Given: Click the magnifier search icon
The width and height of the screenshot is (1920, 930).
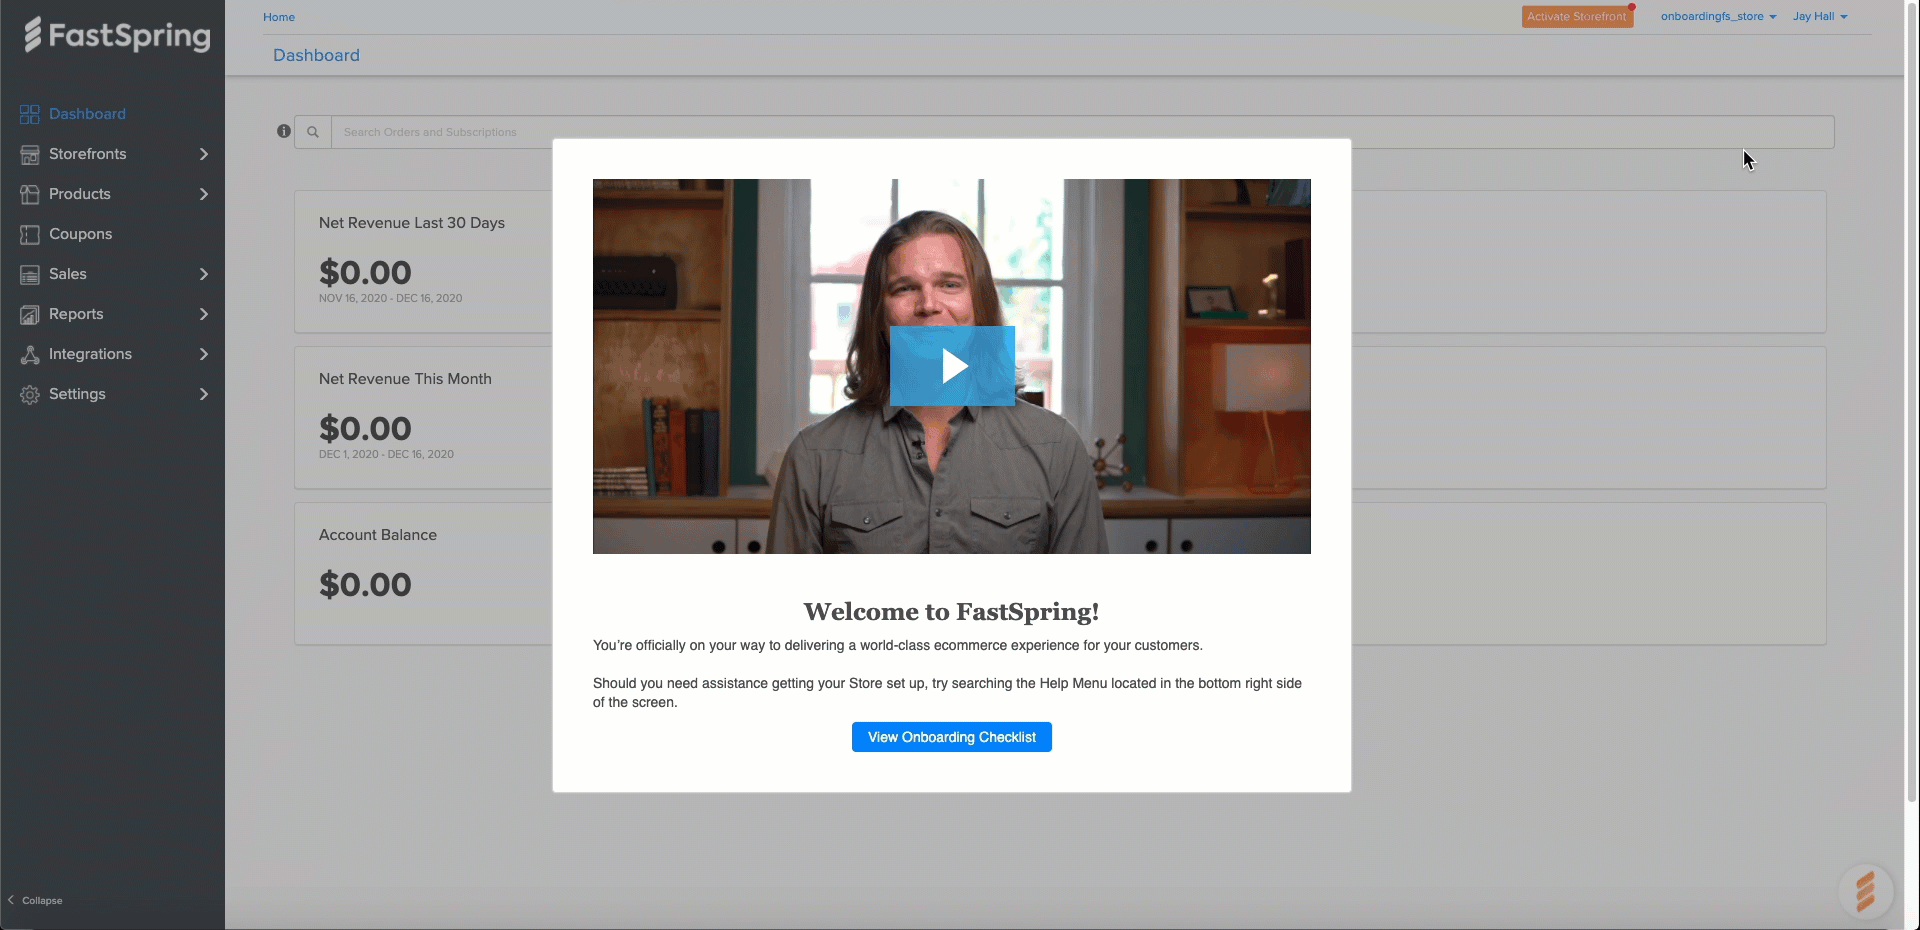Looking at the screenshot, I should click(313, 132).
